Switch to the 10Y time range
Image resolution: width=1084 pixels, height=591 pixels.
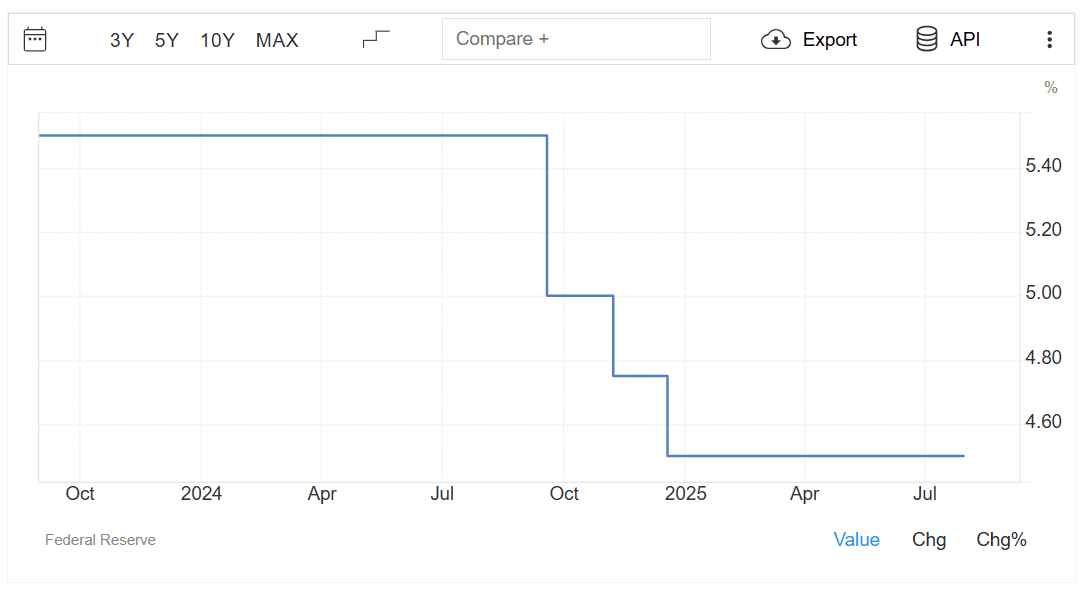point(217,40)
